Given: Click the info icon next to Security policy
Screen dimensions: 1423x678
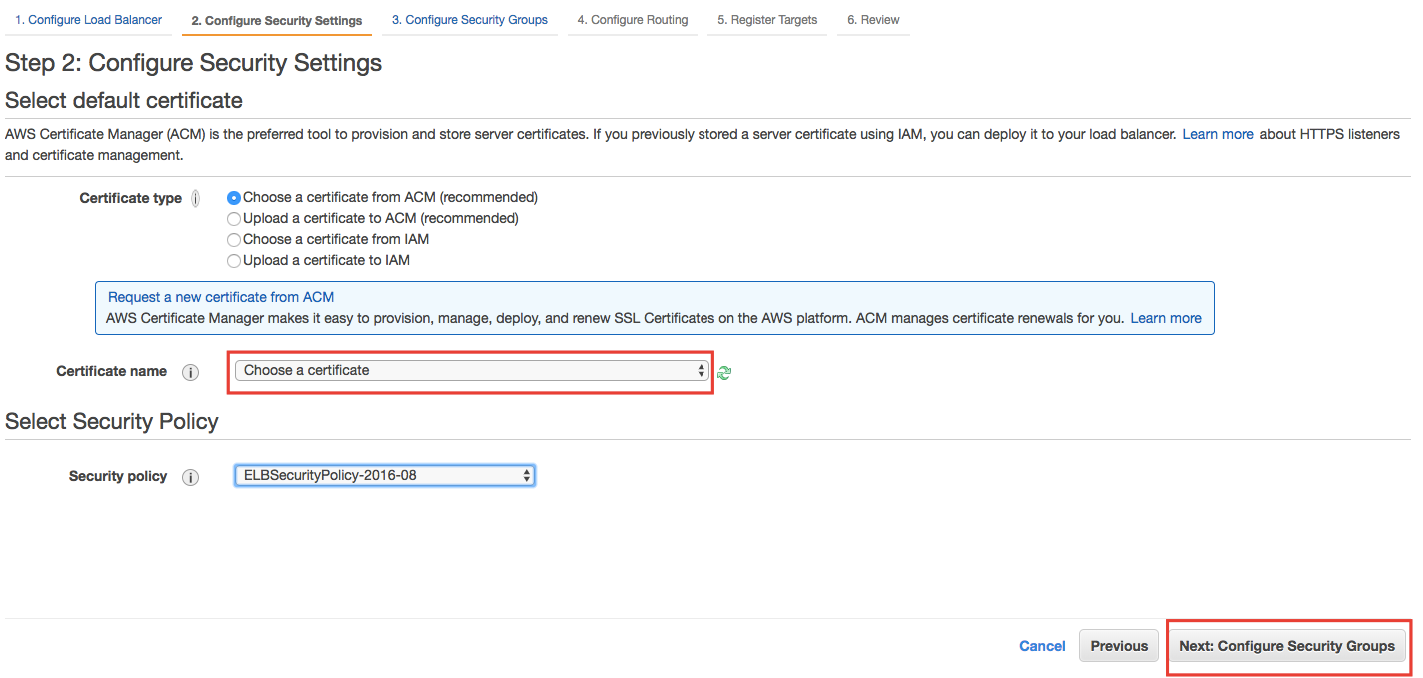Looking at the screenshot, I should click(190, 477).
